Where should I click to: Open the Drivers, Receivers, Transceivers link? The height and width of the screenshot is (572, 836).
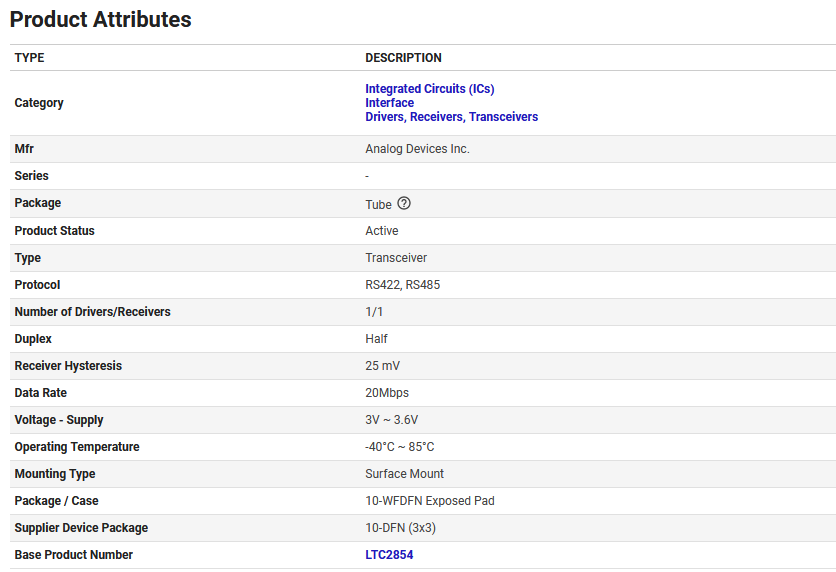451,117
